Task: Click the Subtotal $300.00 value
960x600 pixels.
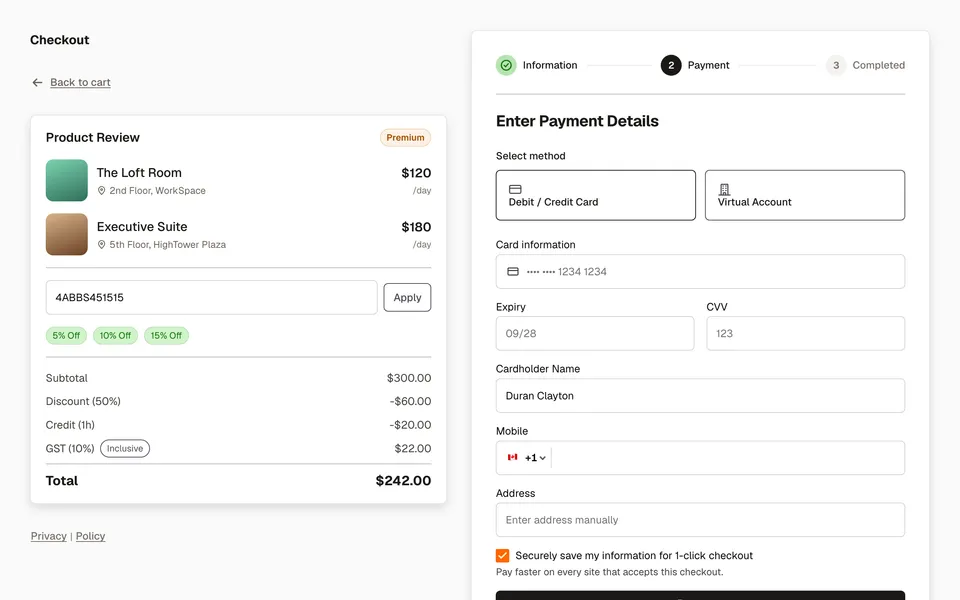Action: point(409,378)
